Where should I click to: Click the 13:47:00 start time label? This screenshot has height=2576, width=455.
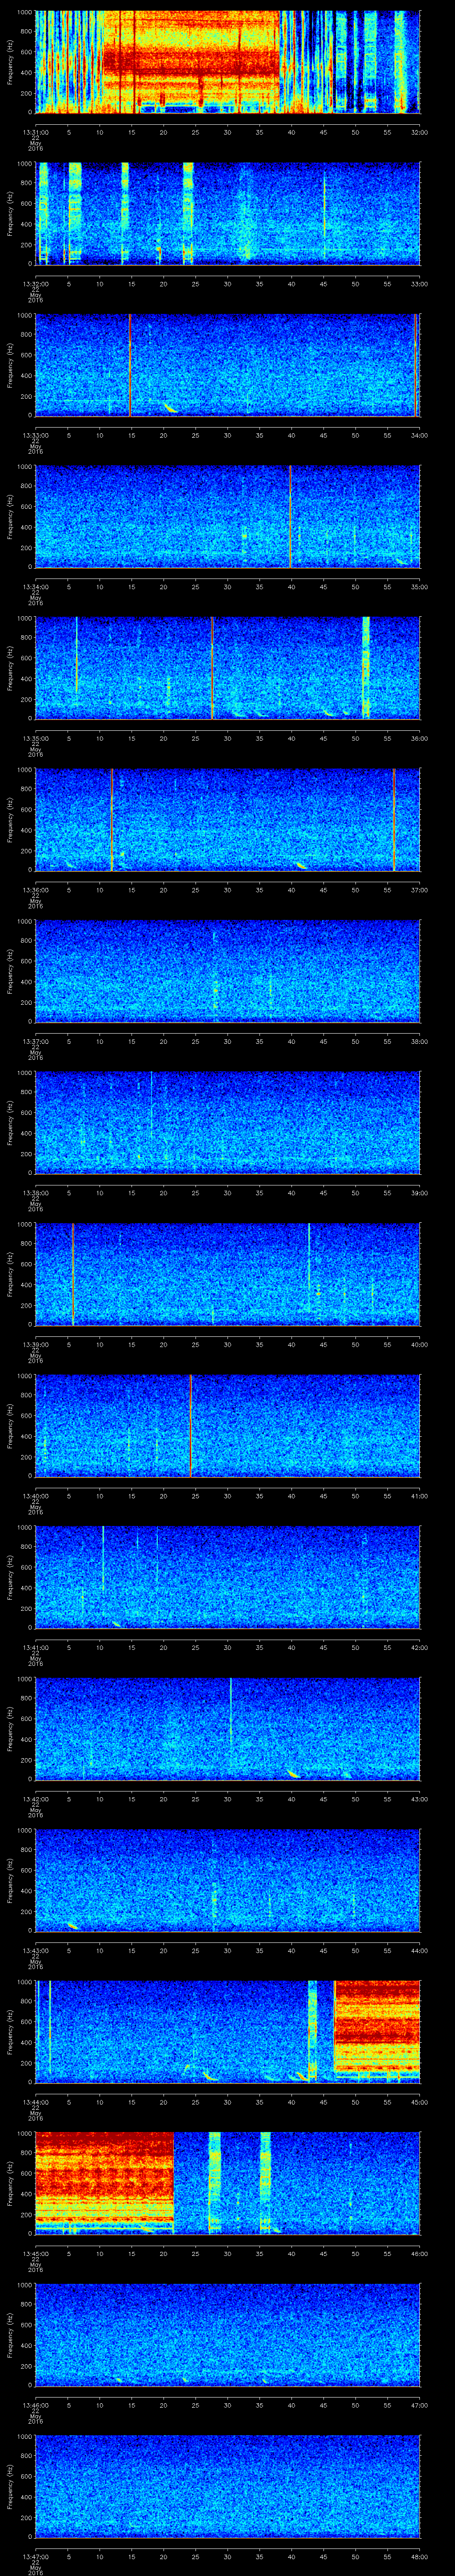click(35, 2557)
